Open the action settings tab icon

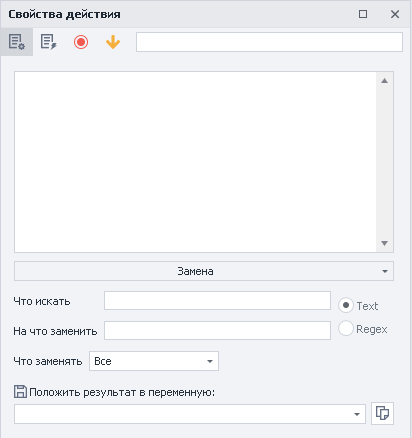click(x=17, y=42)
